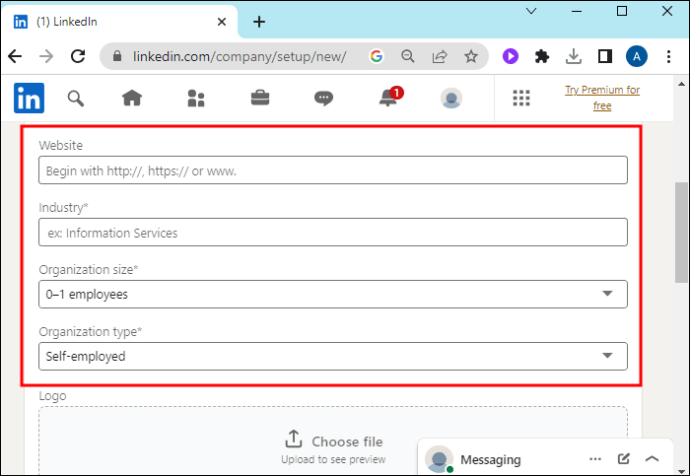The width and height of the screenshot is (690, 476).
Task: Open Notifications bell icon
Action: point(388,98)
